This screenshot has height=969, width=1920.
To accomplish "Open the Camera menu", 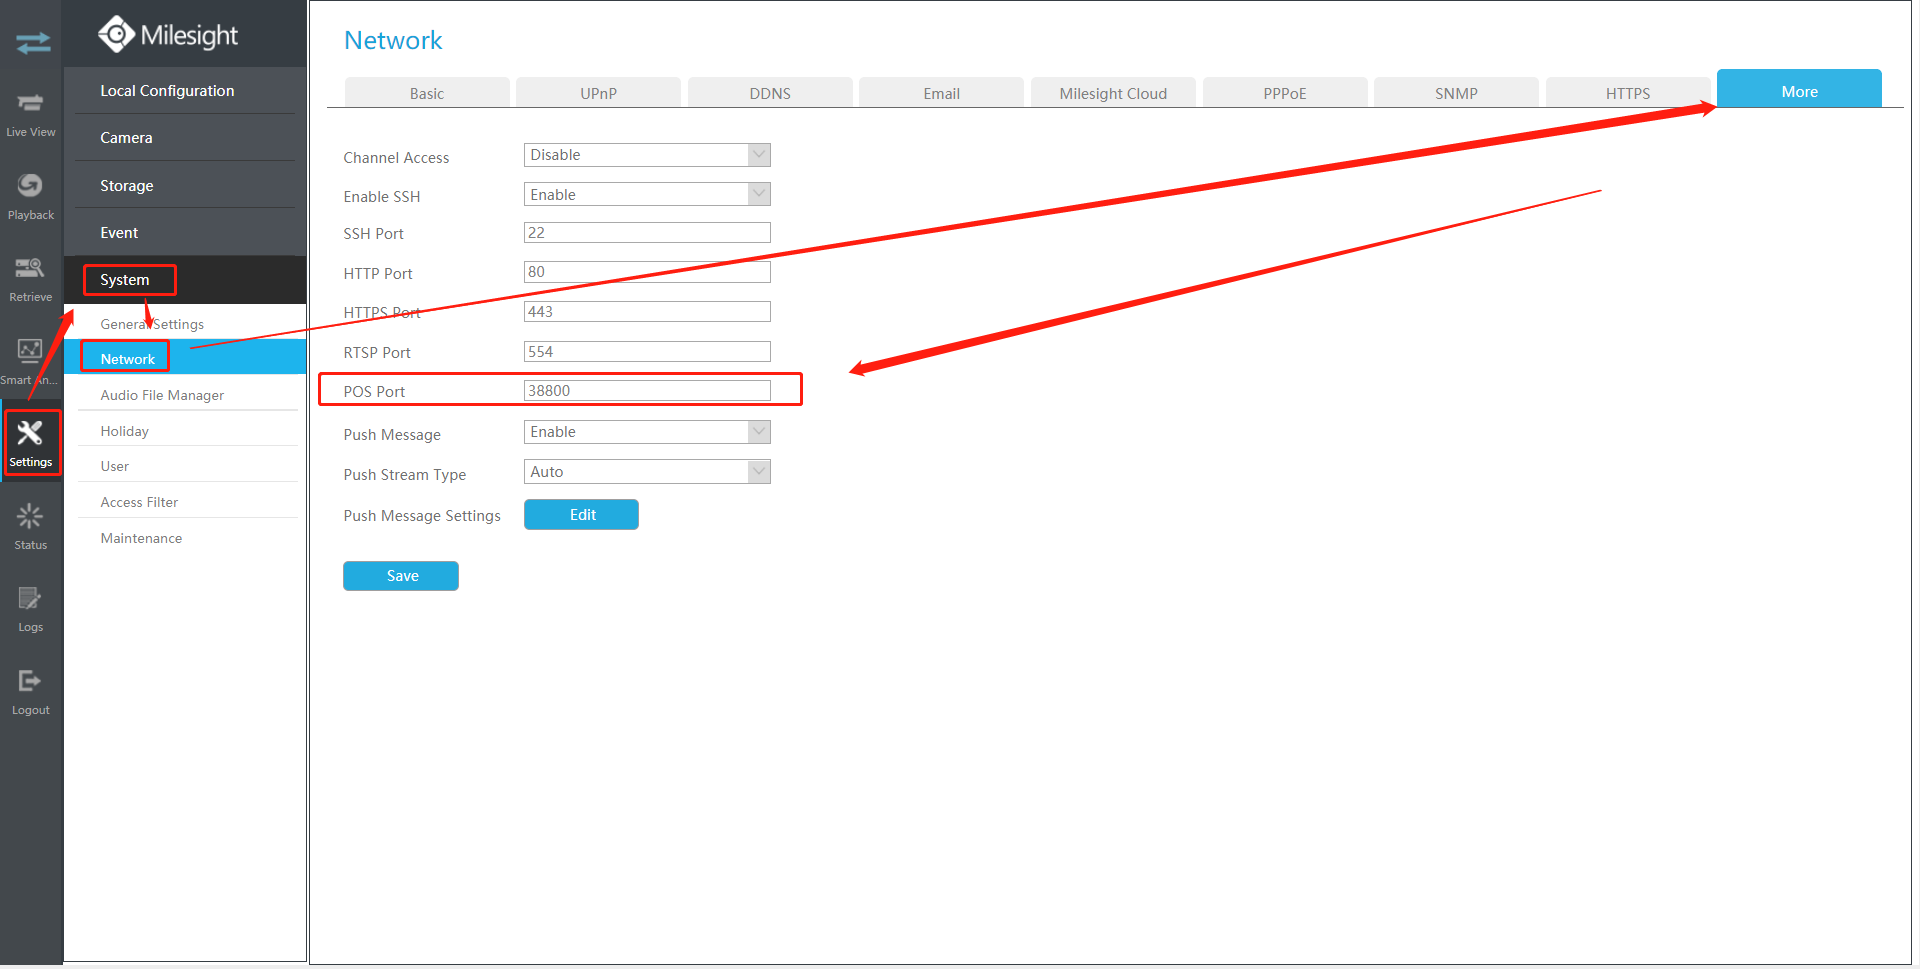I will 185,138.
